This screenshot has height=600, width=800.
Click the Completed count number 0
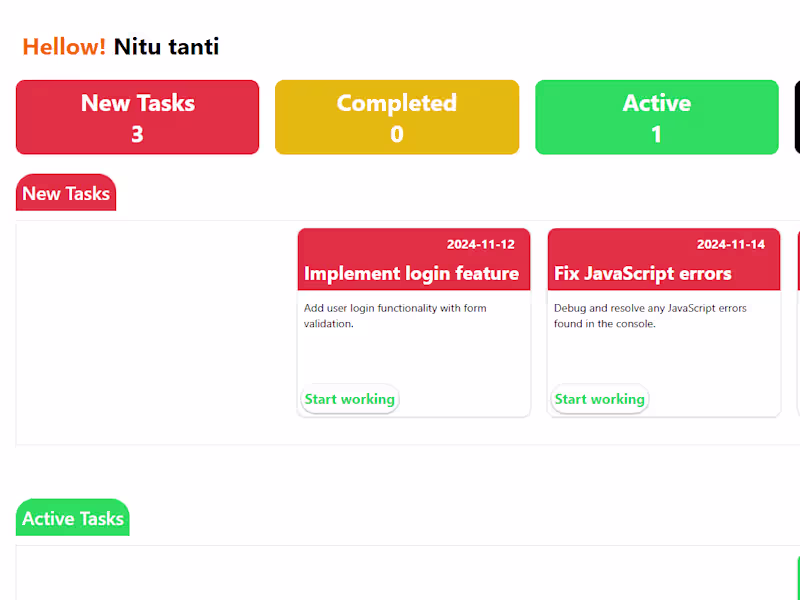click(397, 134)
